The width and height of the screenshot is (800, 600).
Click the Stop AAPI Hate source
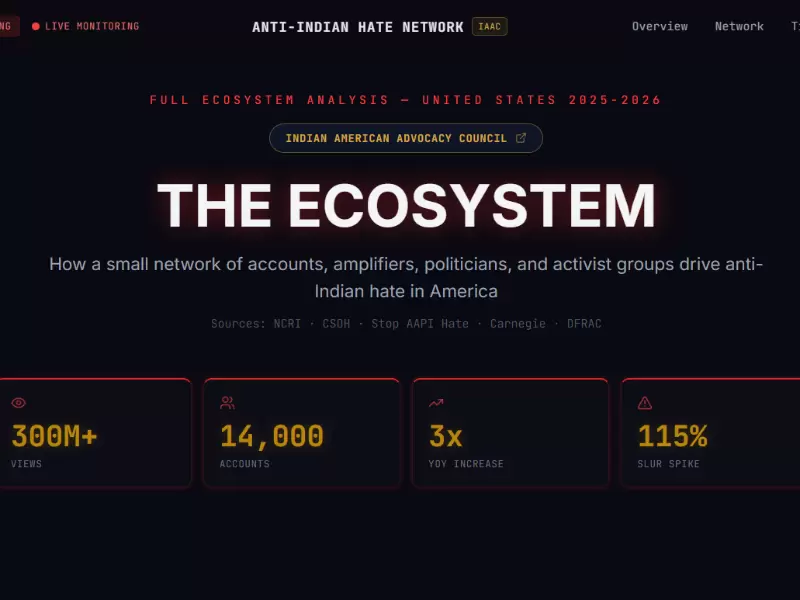[420, 324]
